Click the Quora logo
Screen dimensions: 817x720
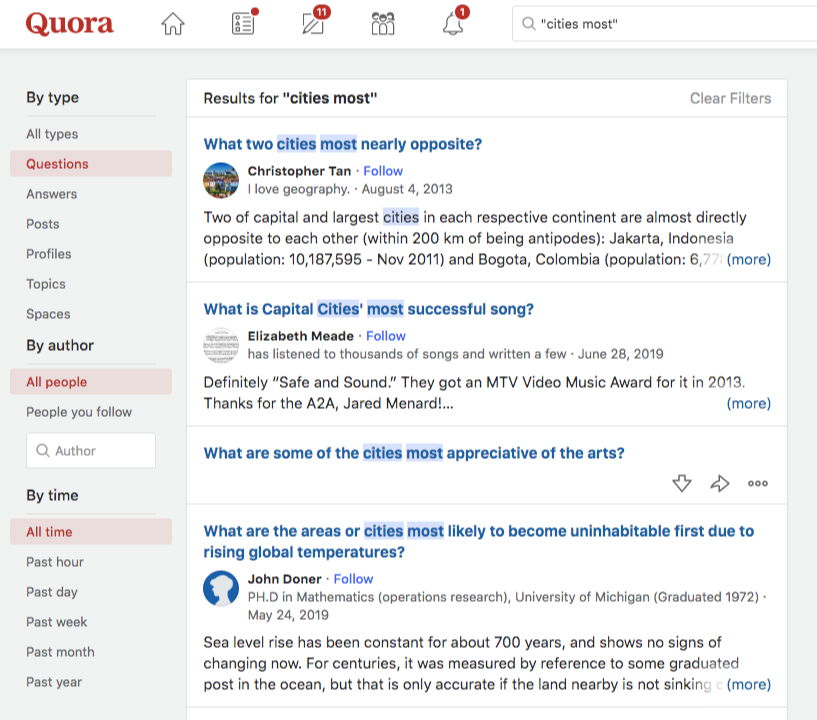[69, 23]
